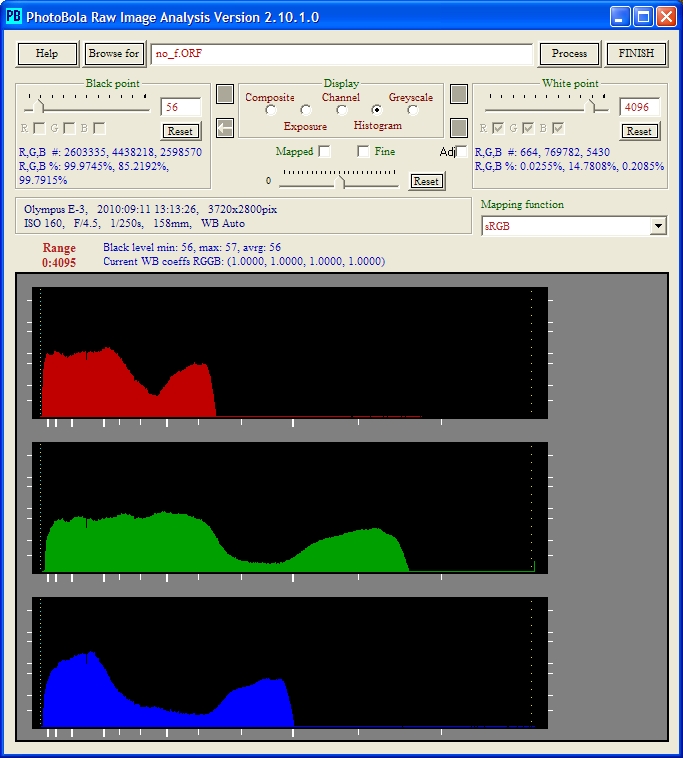This screenshot has height=758, width=683.
Task: Click the green channel histogram
Action: pyautogui.click(x=290, y=508)
